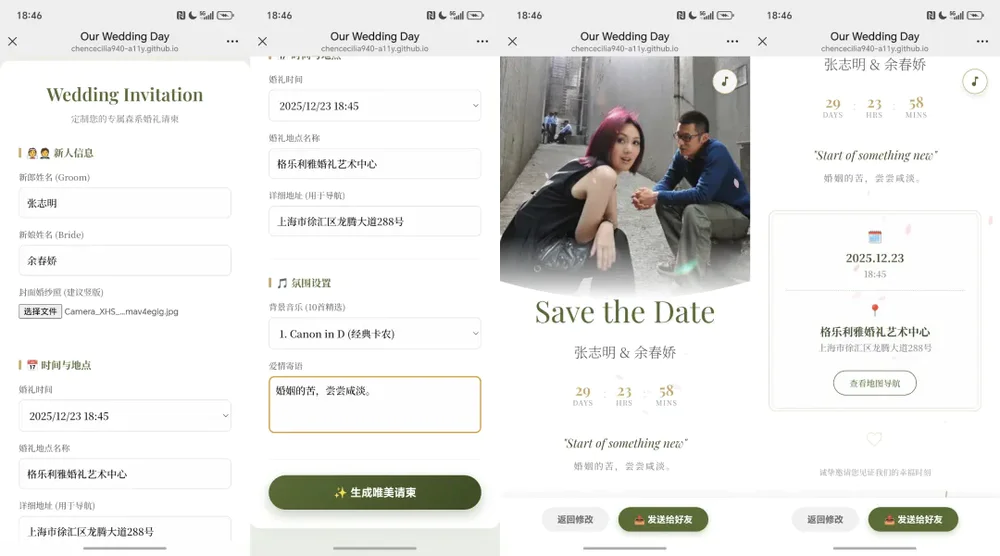This screenshot has height=556, width=1000.
Task: Click the 生成唯美请柬 generate button
Action: (x=375, y=492)
